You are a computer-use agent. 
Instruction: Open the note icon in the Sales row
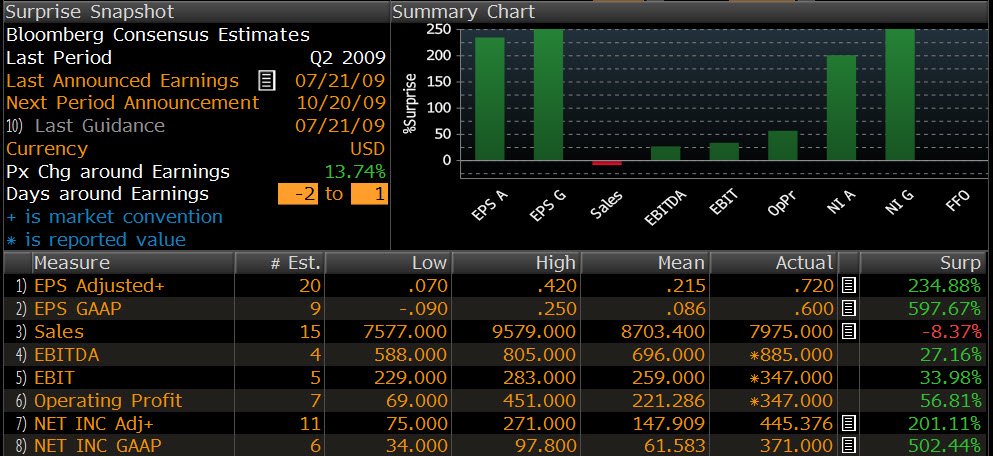coord(849,331)
